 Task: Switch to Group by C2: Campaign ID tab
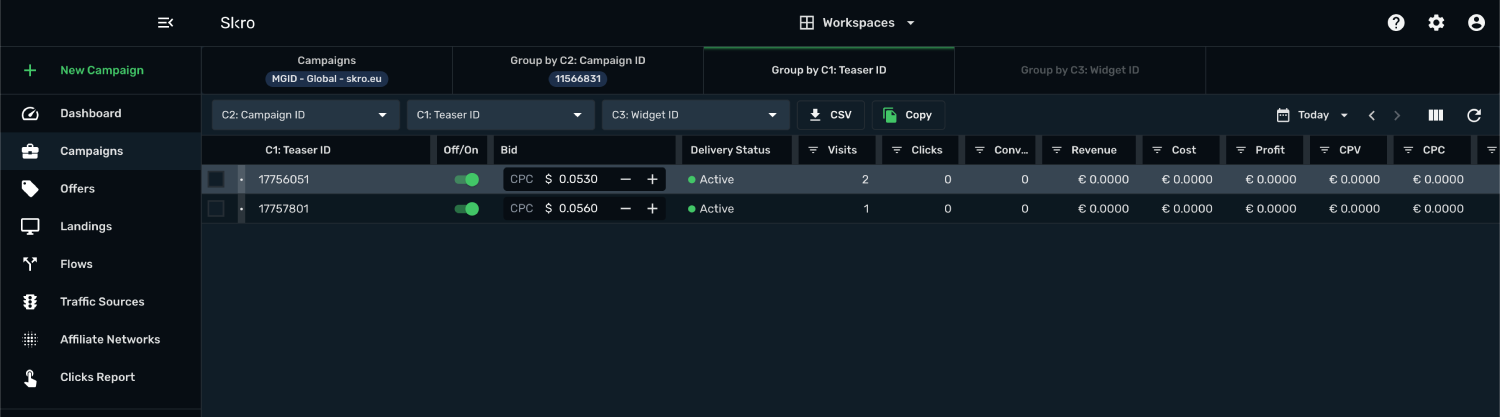[578, 69]
